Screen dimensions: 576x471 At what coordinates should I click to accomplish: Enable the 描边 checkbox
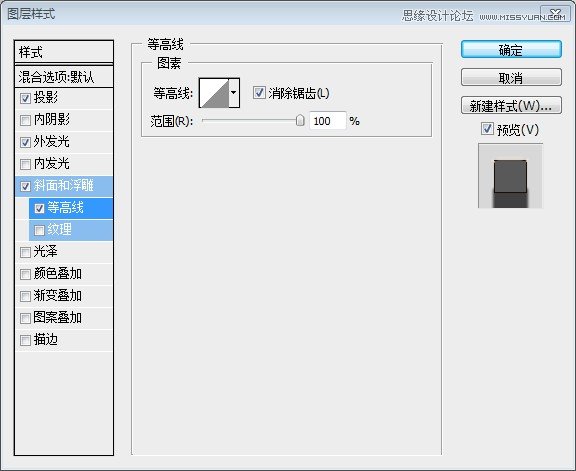click(25, 340)
